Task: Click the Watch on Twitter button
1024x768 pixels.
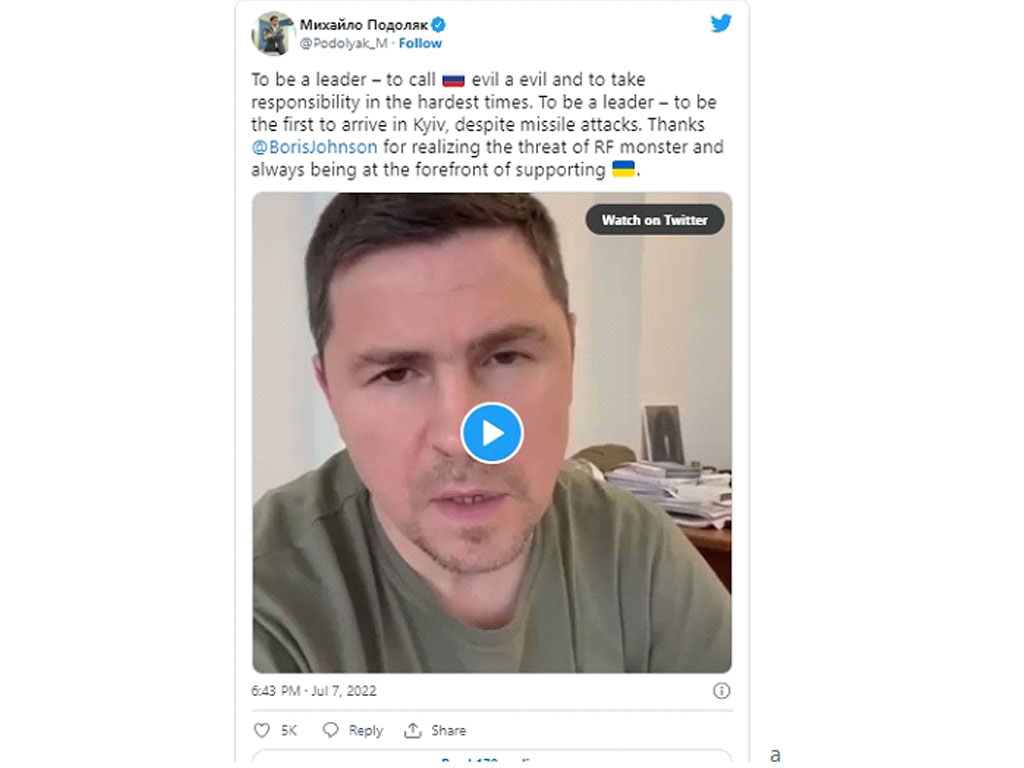Action: click(x=654, y=220)
